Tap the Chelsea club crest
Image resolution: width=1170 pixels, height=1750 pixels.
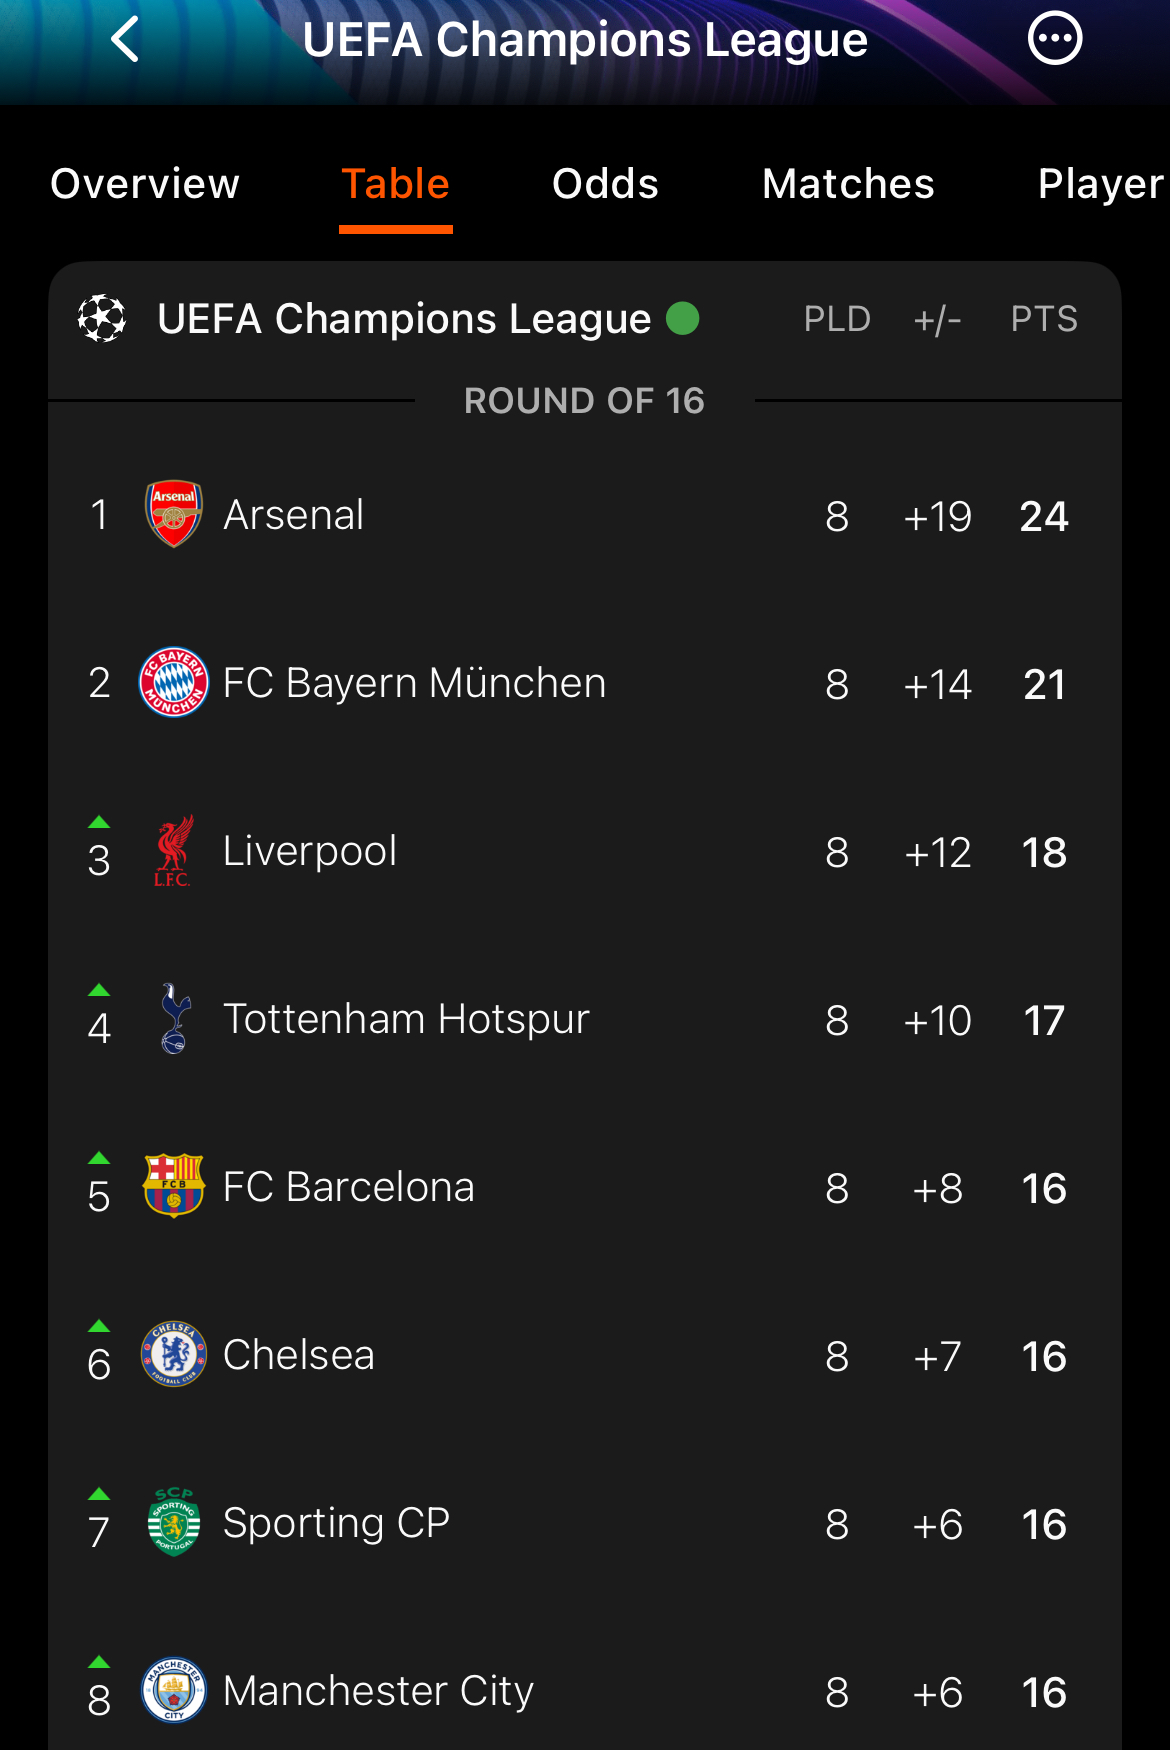(174, 1355)
